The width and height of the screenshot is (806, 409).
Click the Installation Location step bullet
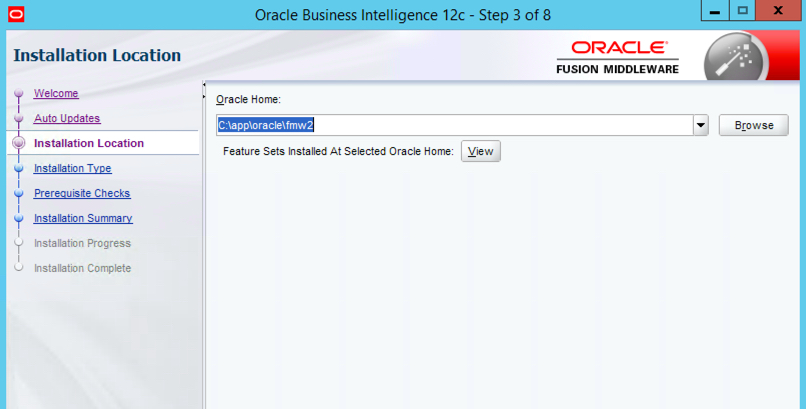click(x=19, y=143)
